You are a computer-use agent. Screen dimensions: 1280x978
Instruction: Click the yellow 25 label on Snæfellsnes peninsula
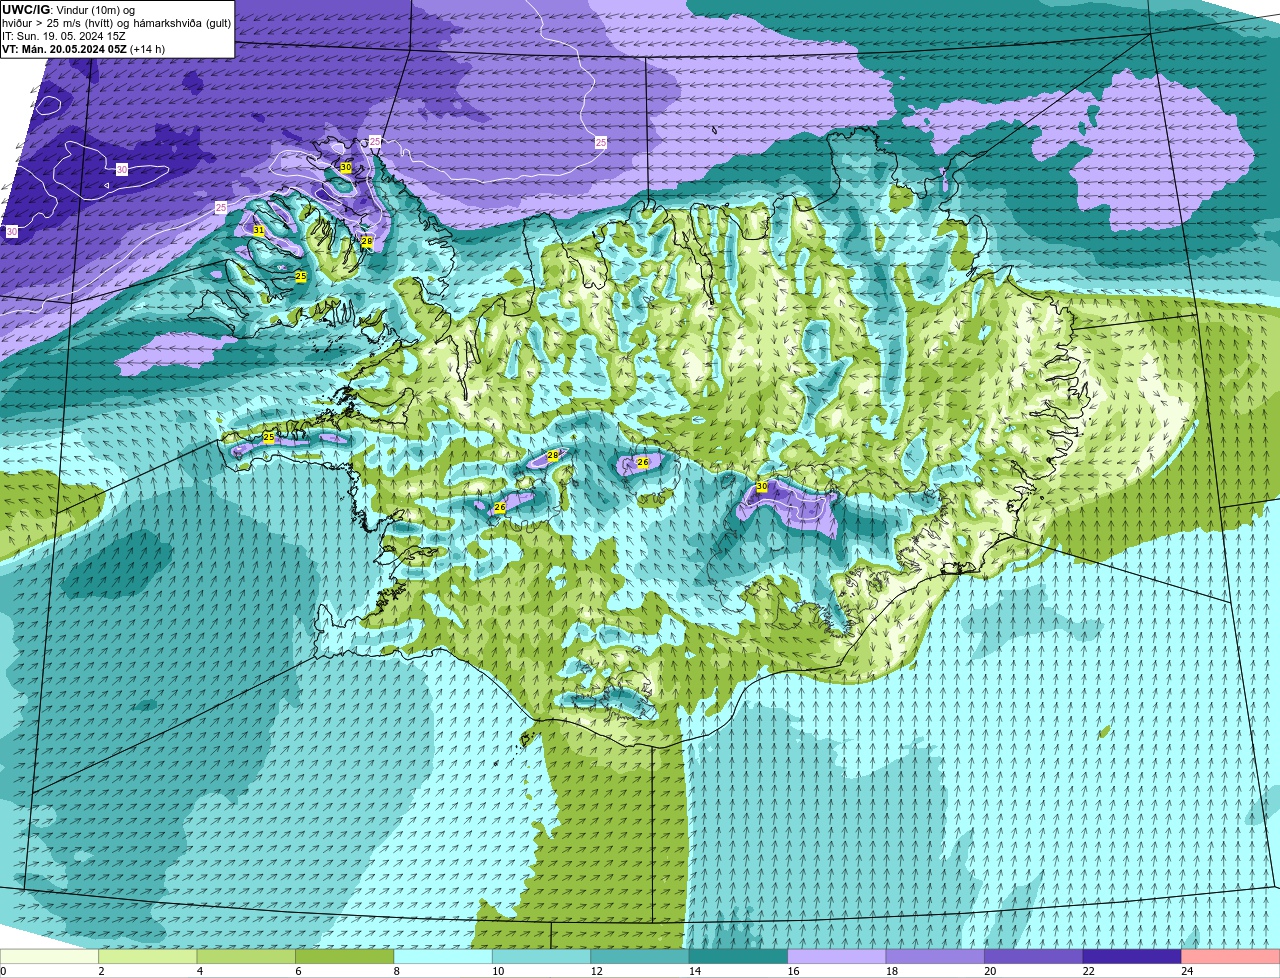268,438
